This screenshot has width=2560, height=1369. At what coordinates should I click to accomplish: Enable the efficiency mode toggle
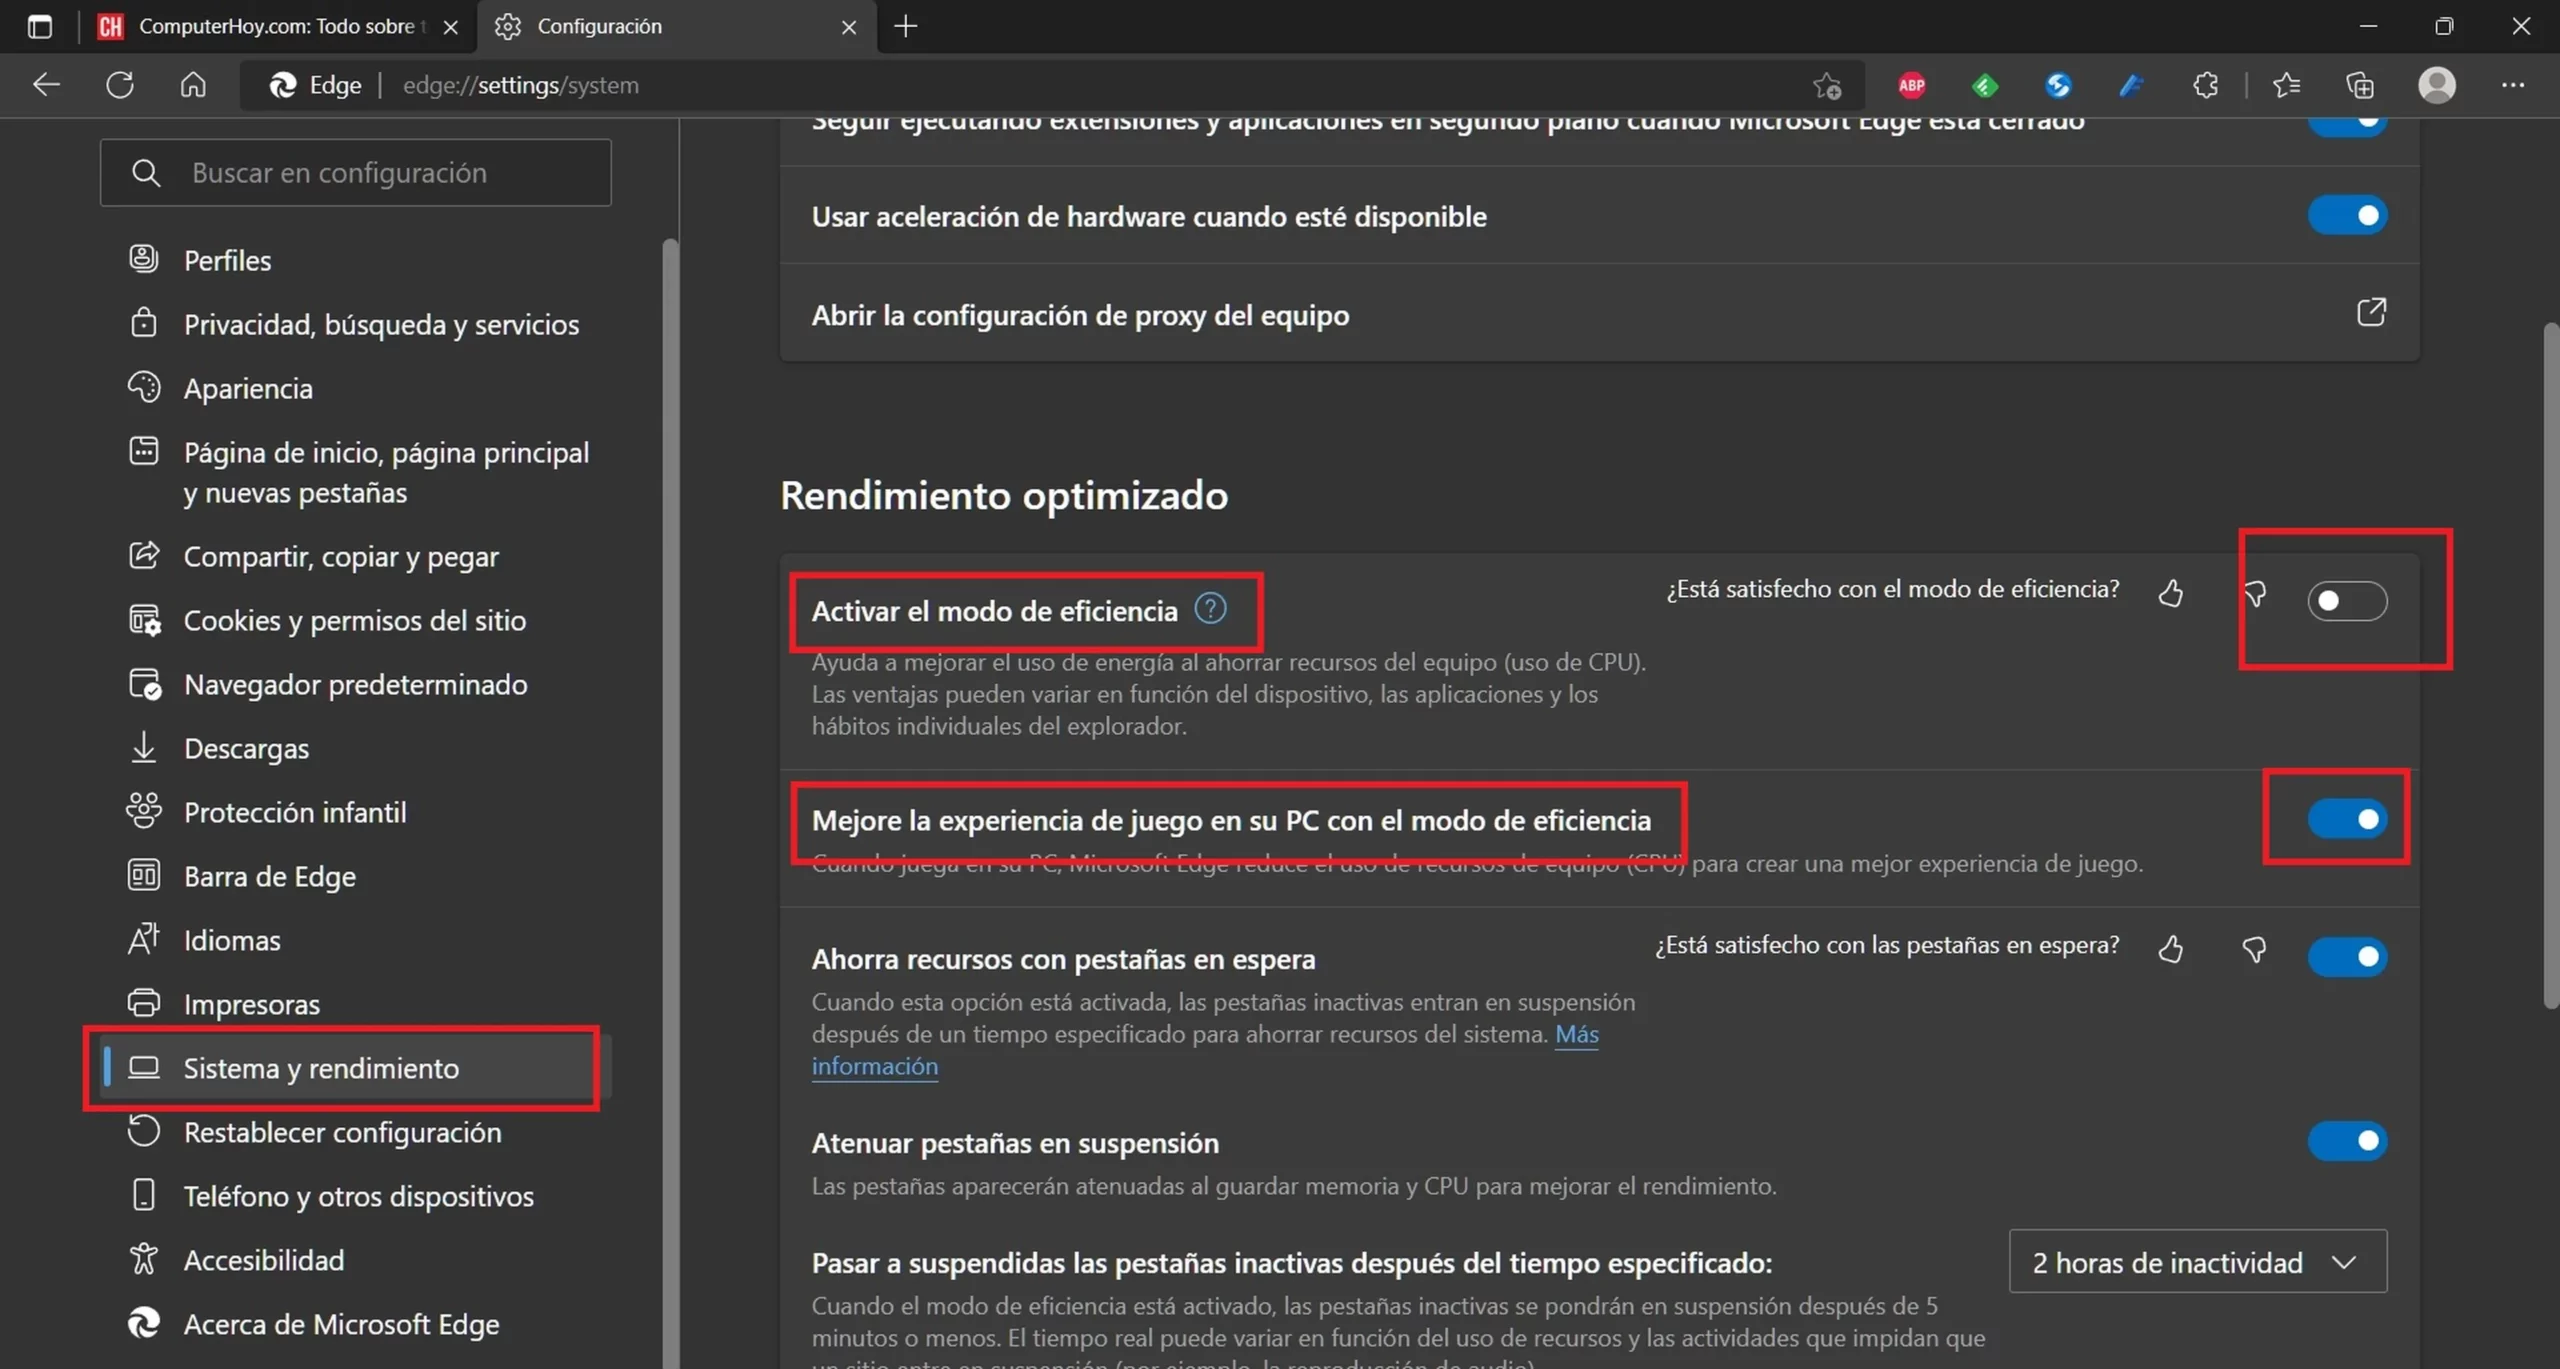(2347, 600)
